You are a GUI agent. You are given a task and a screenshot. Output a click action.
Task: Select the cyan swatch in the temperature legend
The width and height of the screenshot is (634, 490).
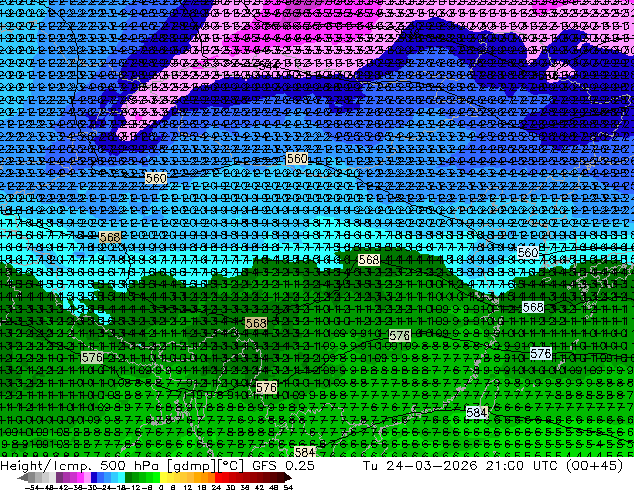pyautogui.click(x=121, y=478)
